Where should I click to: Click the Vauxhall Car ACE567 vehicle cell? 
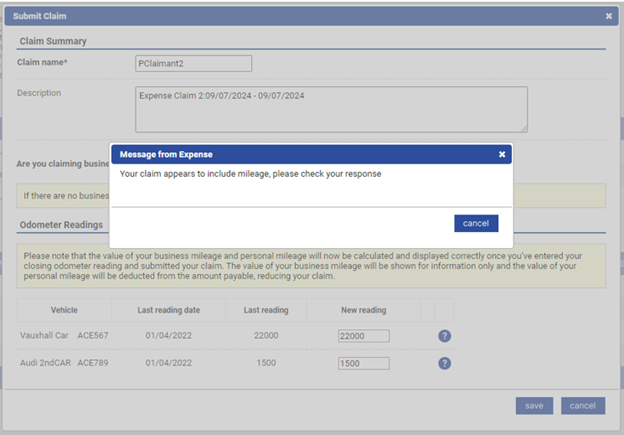click(64, 336)
